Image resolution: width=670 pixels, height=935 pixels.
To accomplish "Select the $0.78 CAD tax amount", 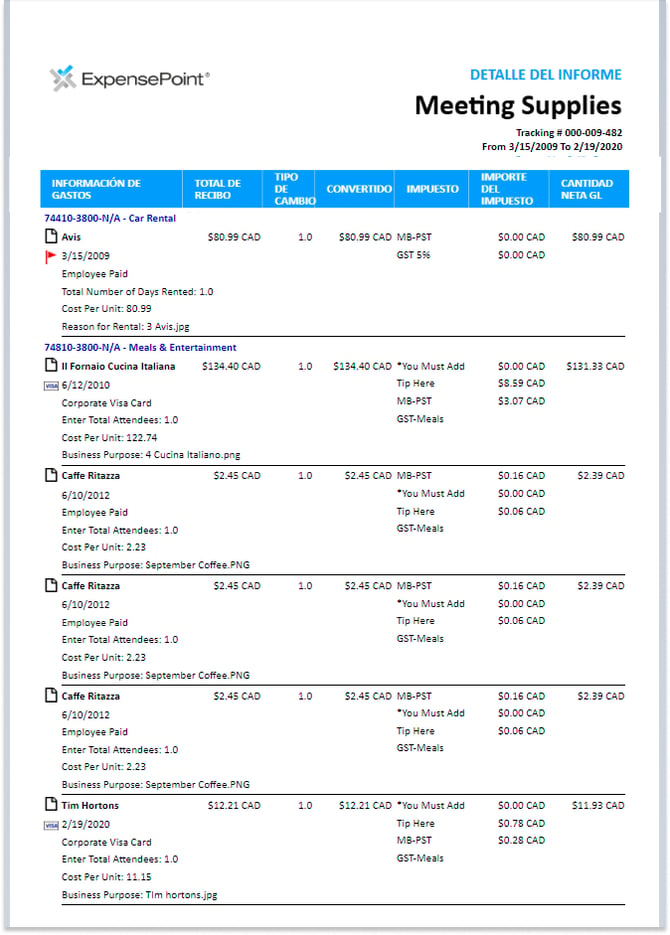I will click(x=522, y=823).
